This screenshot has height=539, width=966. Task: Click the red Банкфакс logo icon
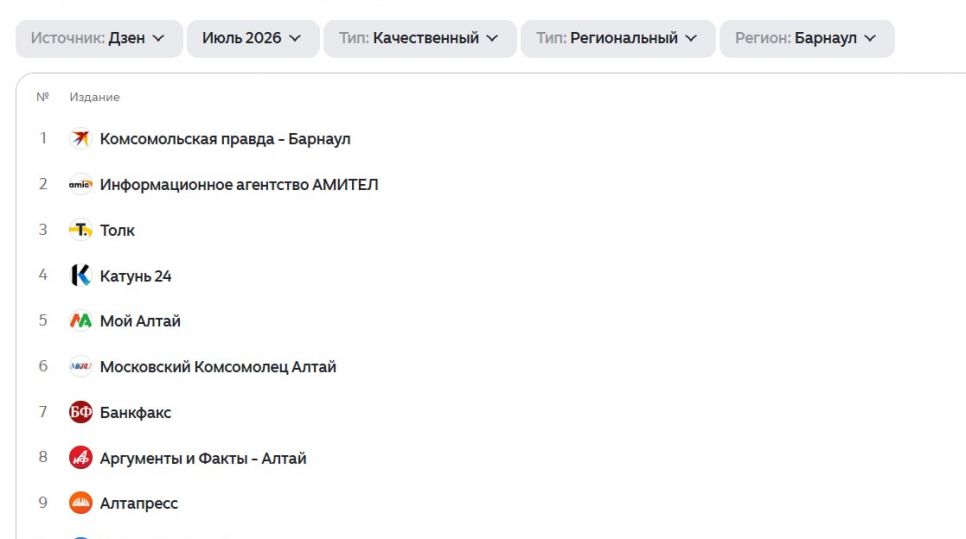(81, 412)
